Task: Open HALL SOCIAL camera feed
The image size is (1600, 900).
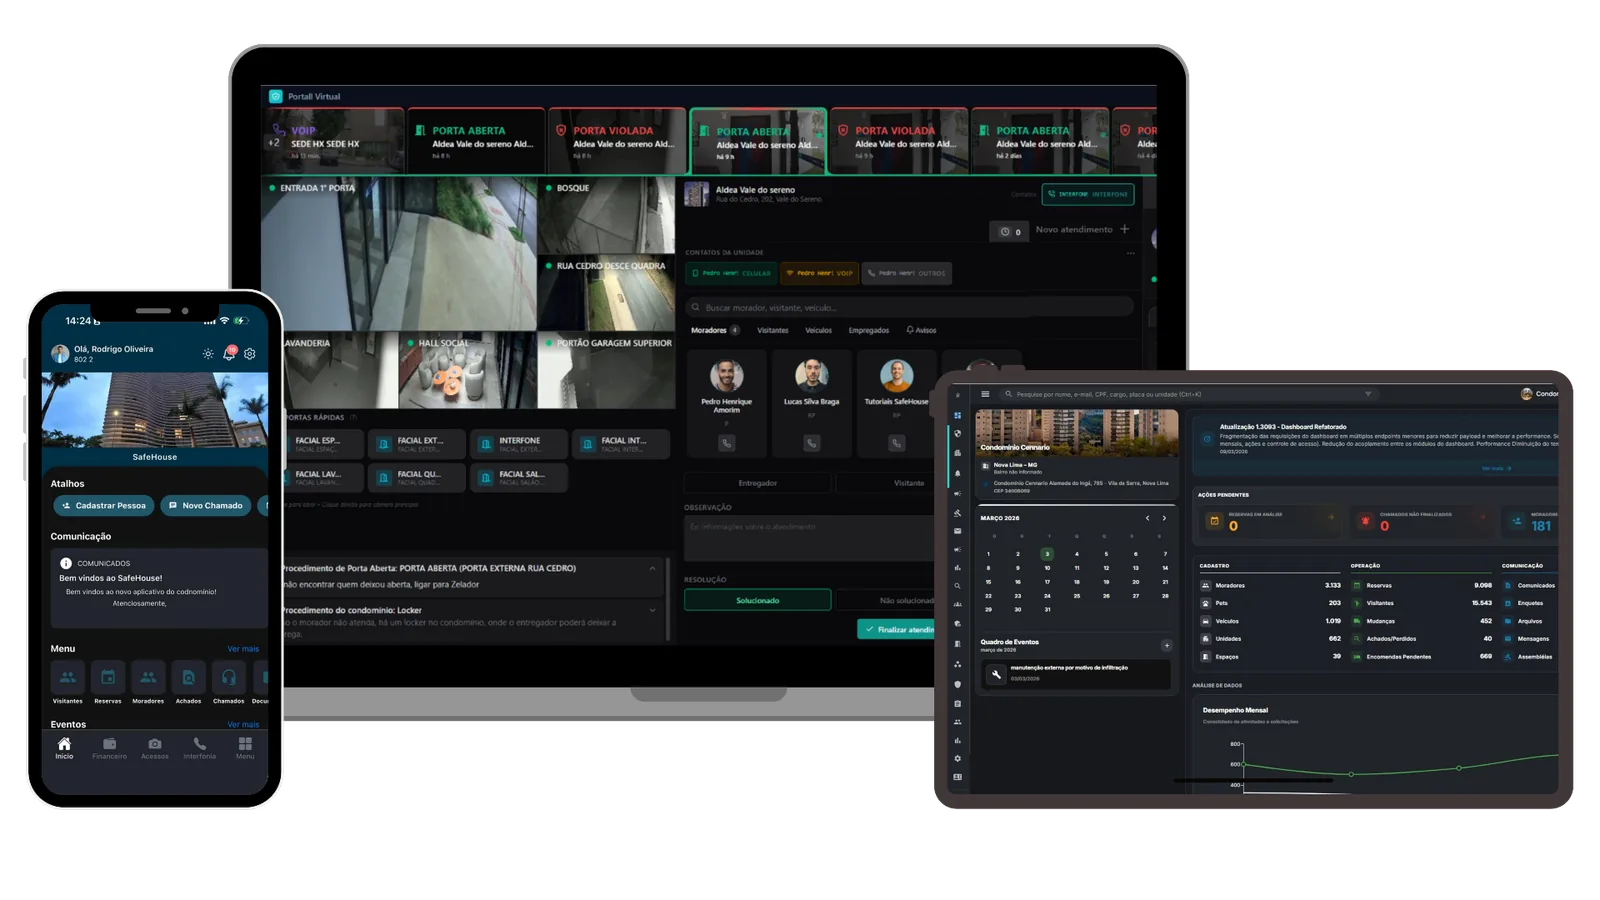Action: pyautogui.click(x=467, y=371)
